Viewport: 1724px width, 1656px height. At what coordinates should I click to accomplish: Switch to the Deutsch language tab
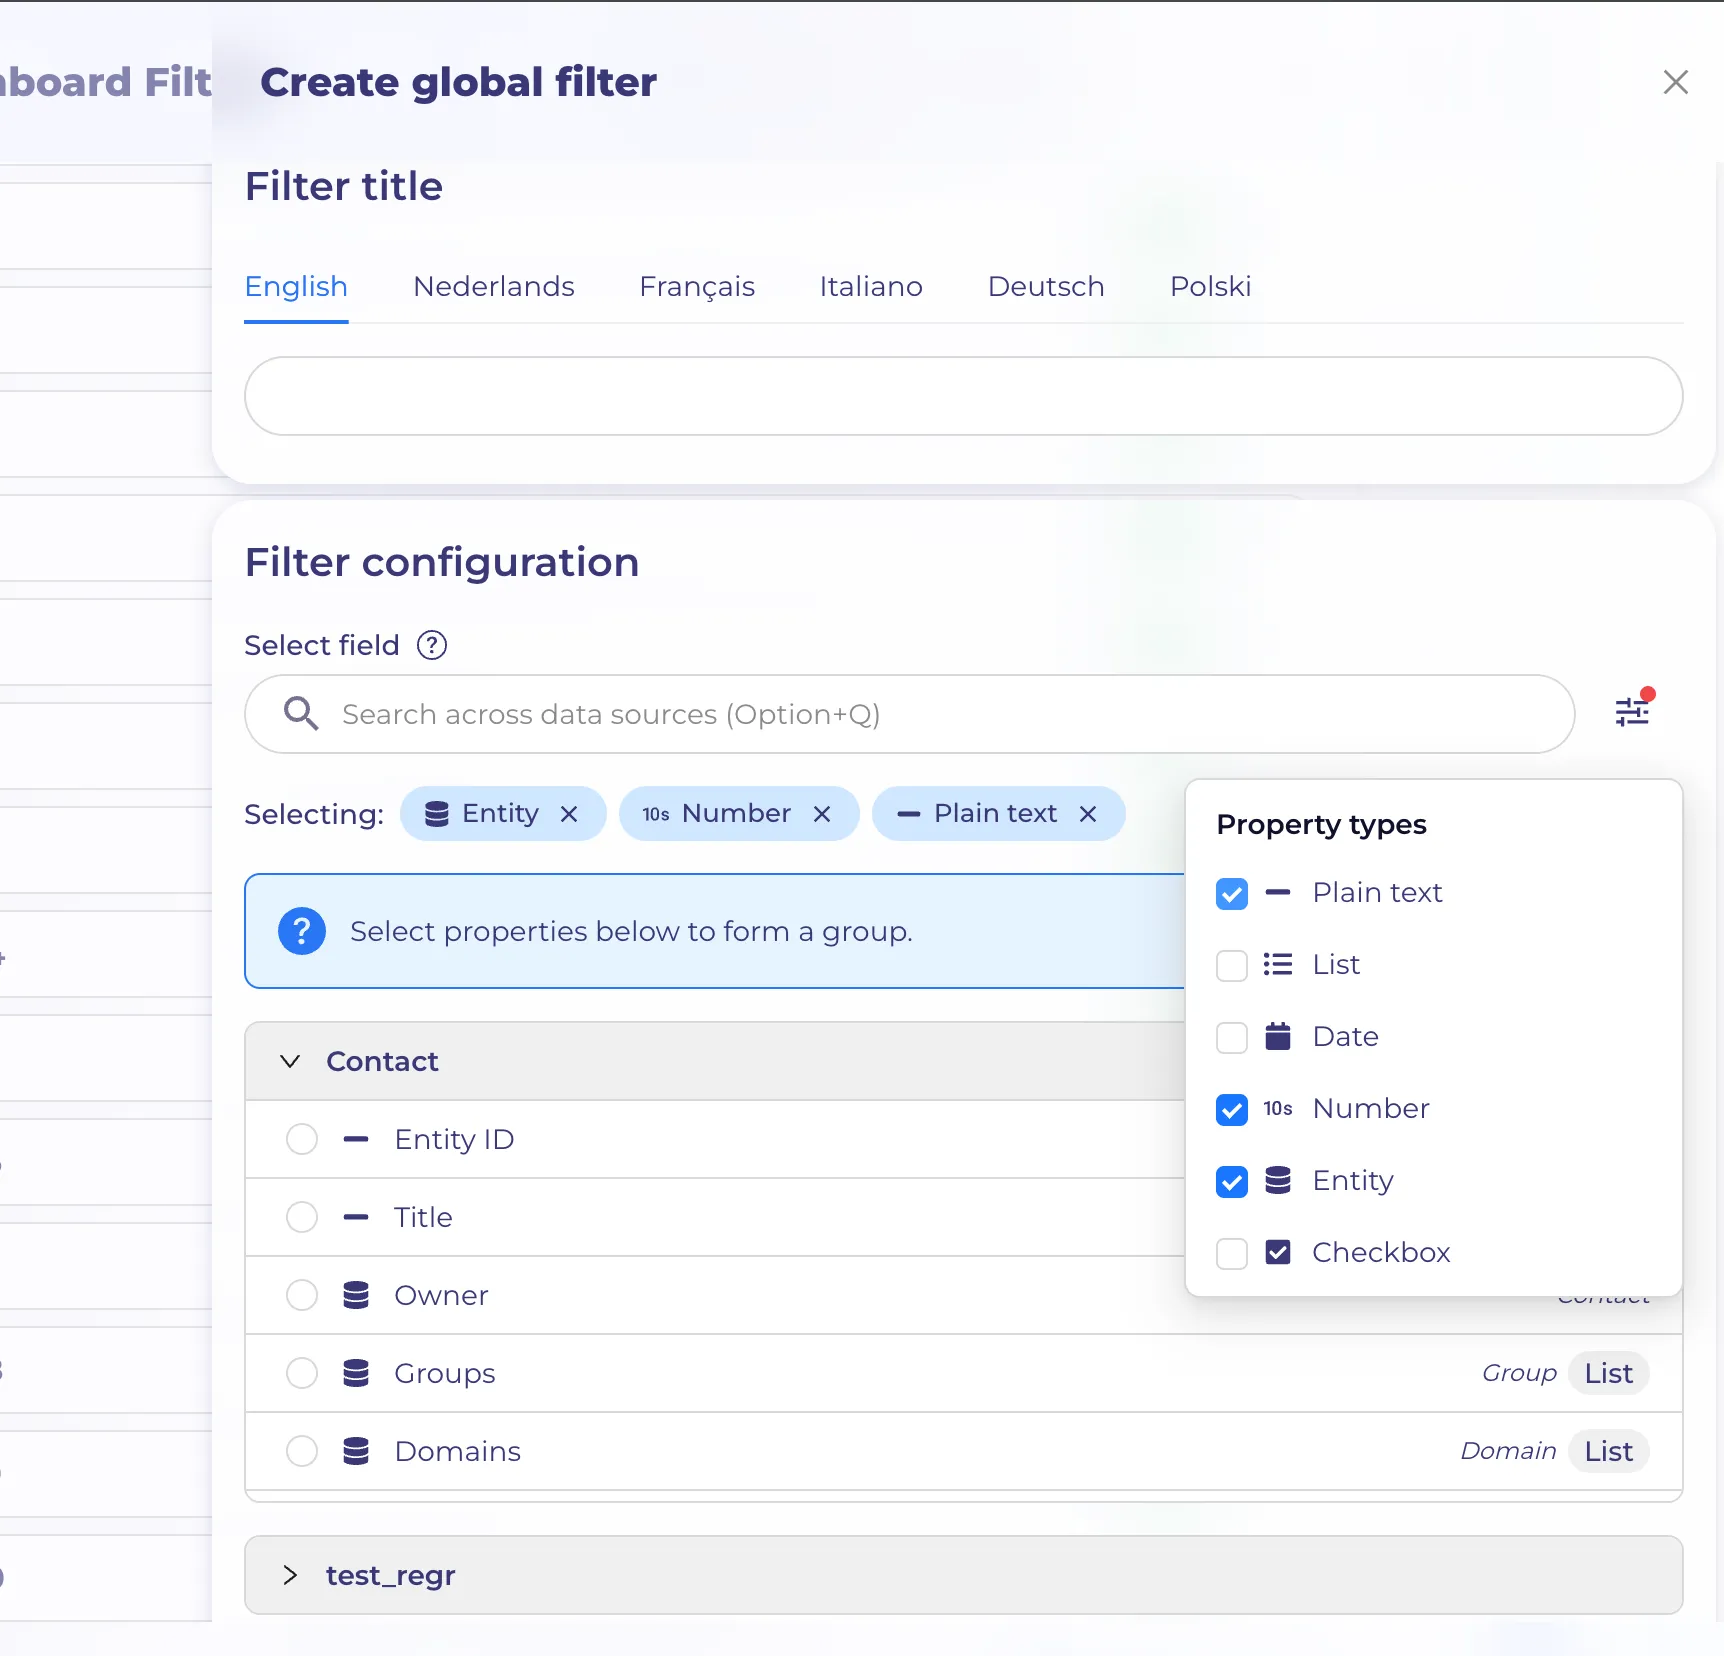[x=1046, y=287]
